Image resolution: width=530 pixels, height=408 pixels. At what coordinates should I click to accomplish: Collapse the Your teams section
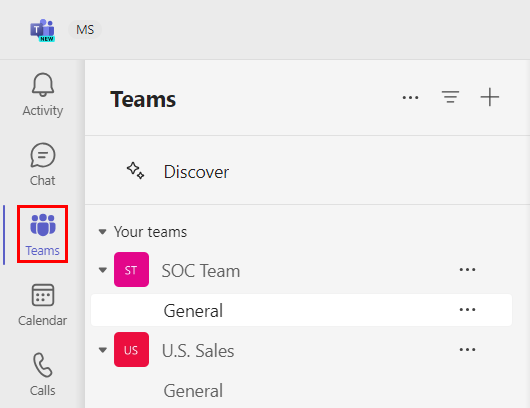tap(102, 232)
